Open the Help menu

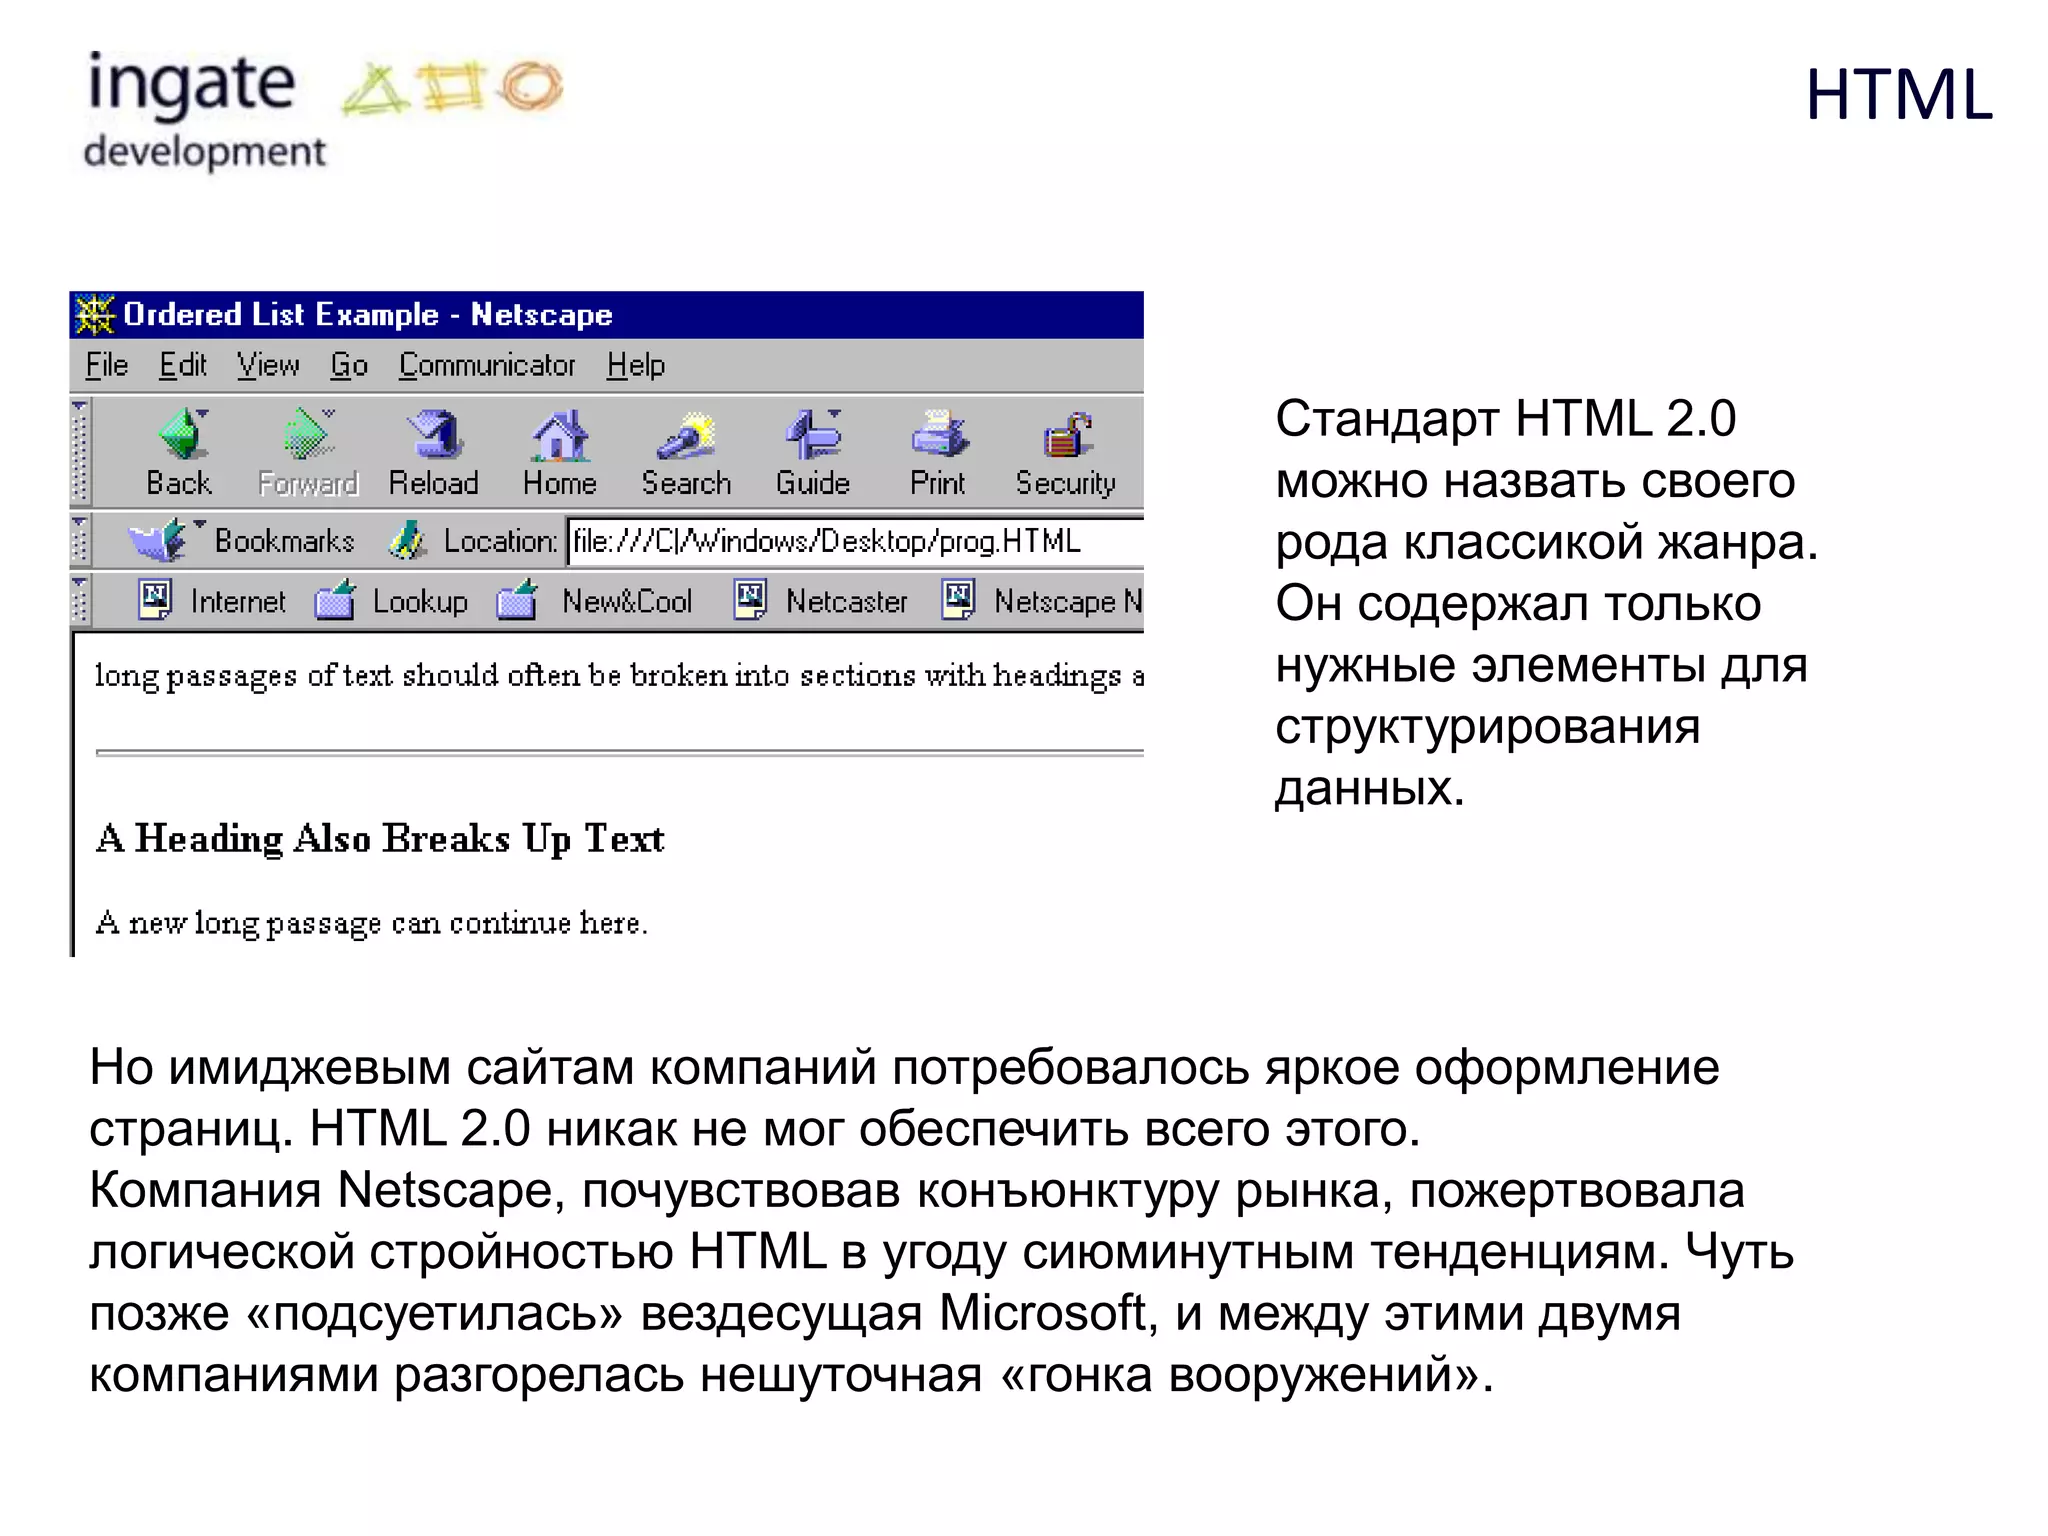636,366
